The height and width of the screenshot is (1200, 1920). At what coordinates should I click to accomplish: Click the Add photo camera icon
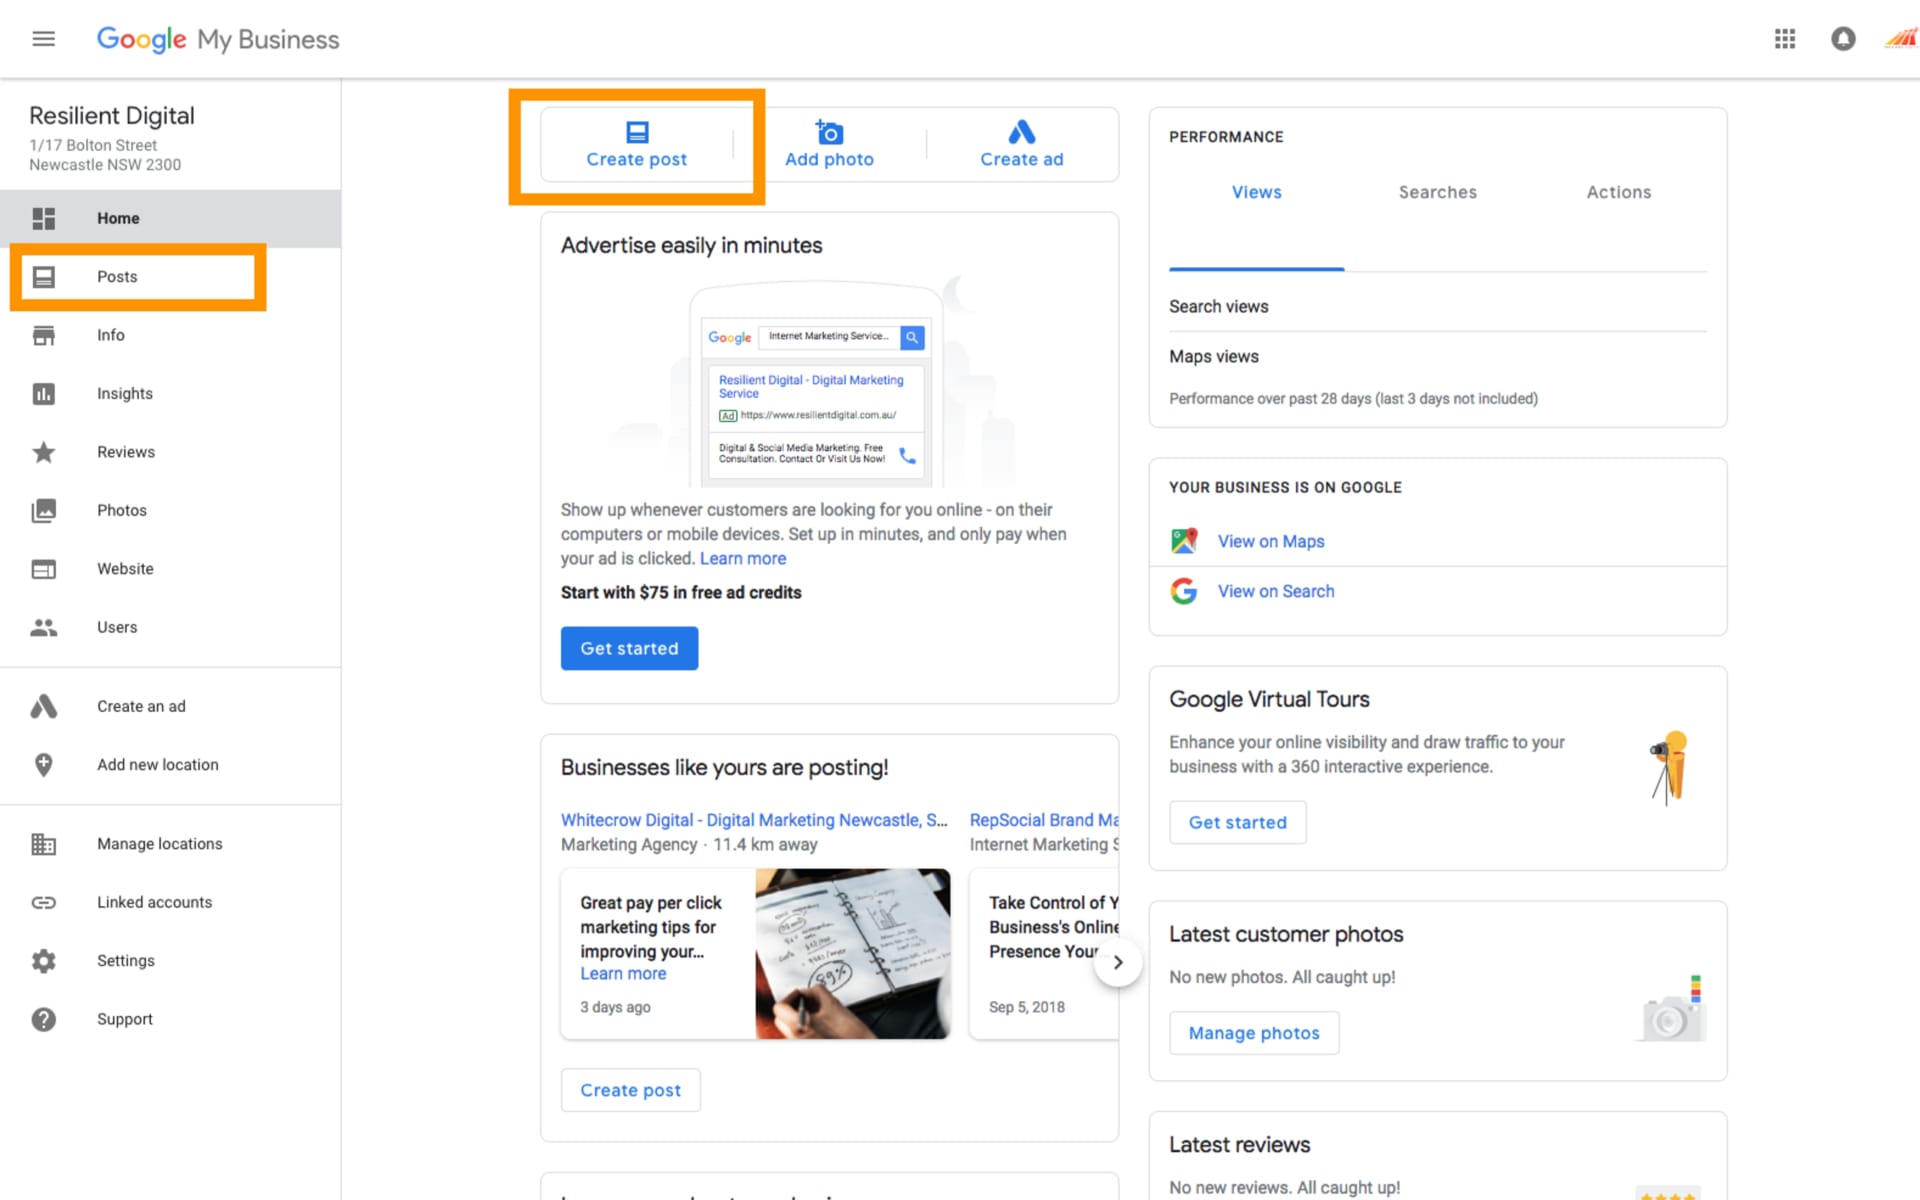point(829,132)
